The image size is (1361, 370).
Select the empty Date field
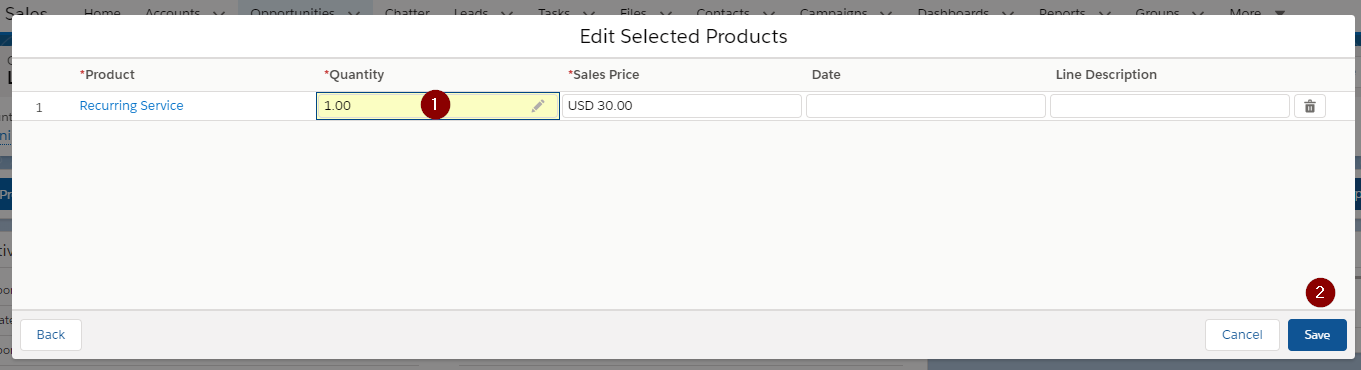pyautogui.click(x=926, y=106)
